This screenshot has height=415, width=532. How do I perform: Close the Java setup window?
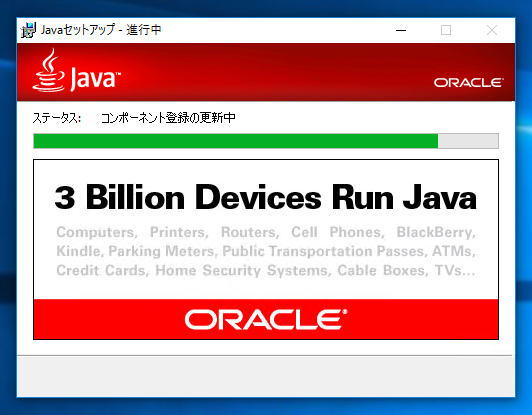[x=492, y=30]
